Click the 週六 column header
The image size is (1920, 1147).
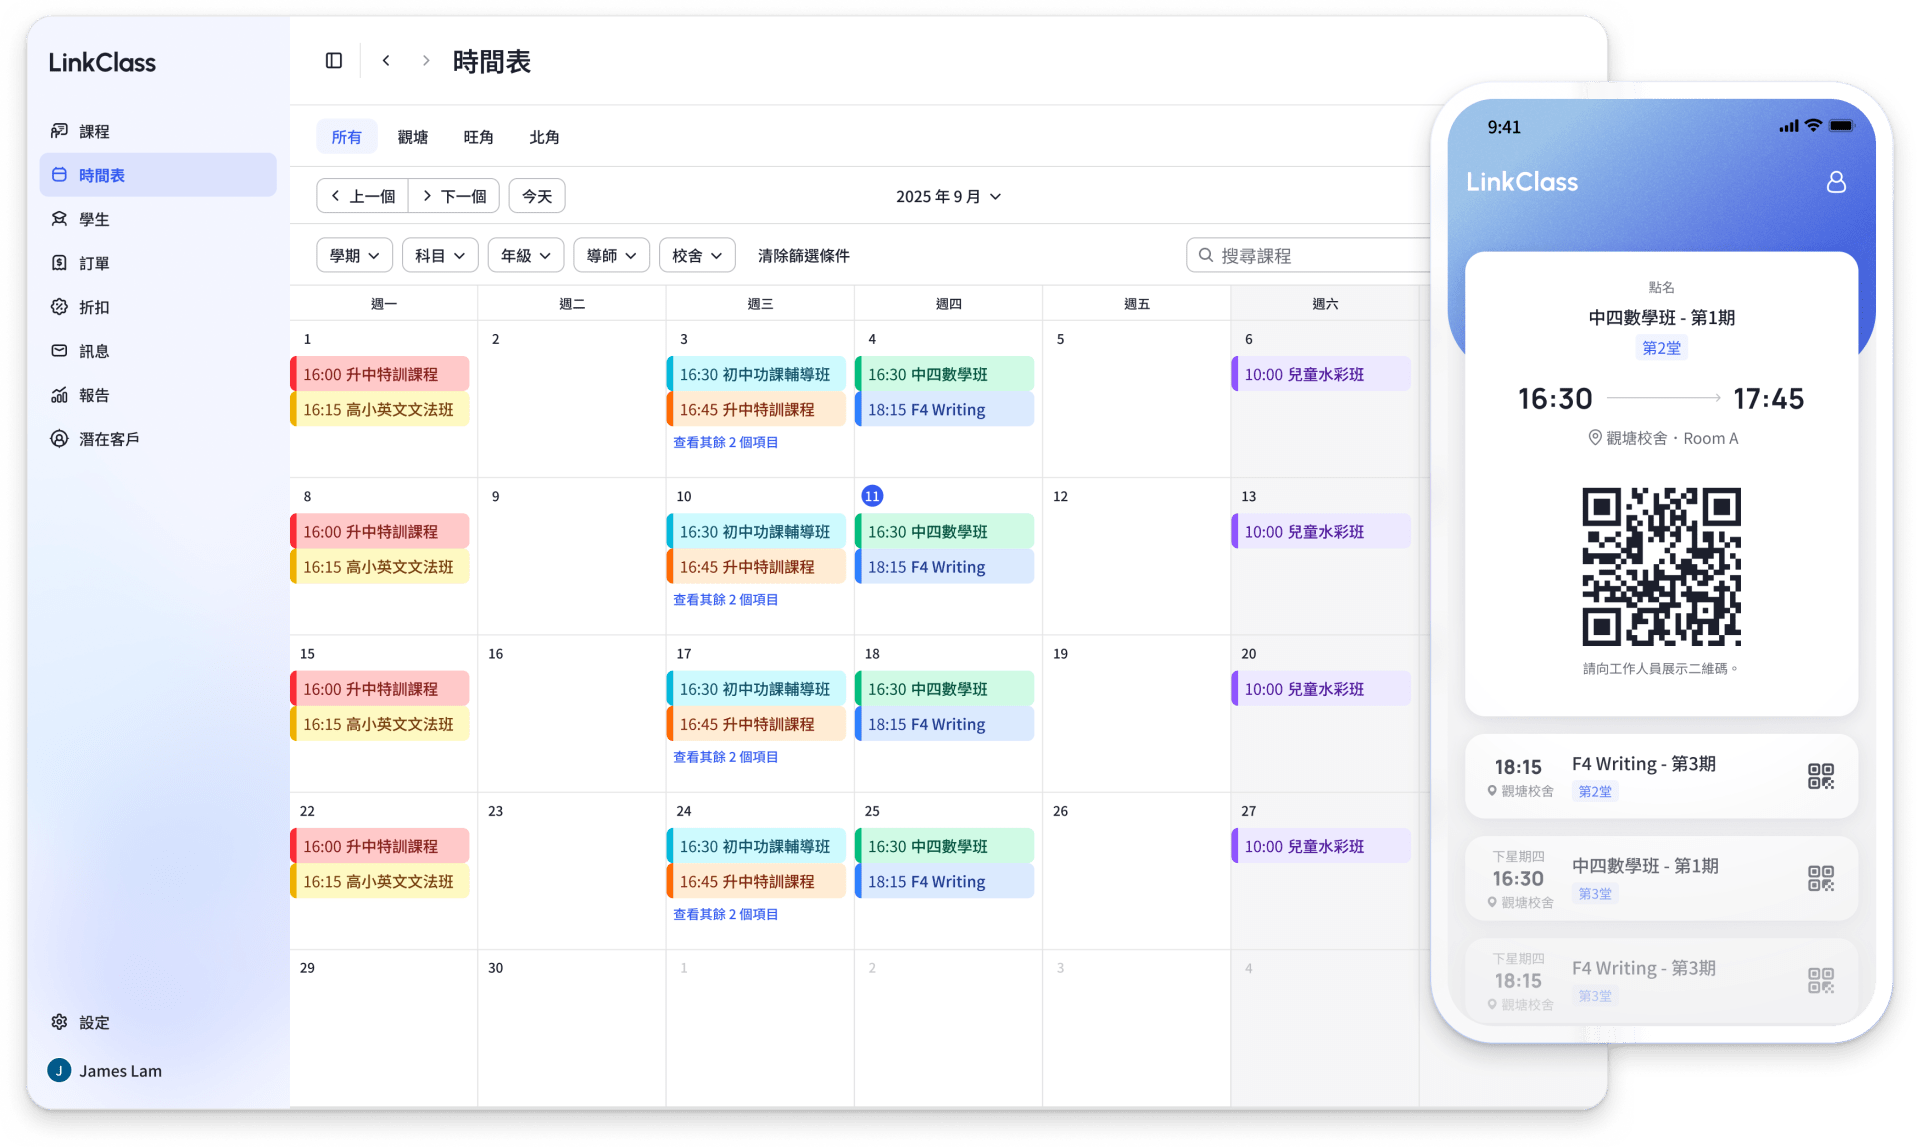click(1324, 303)
